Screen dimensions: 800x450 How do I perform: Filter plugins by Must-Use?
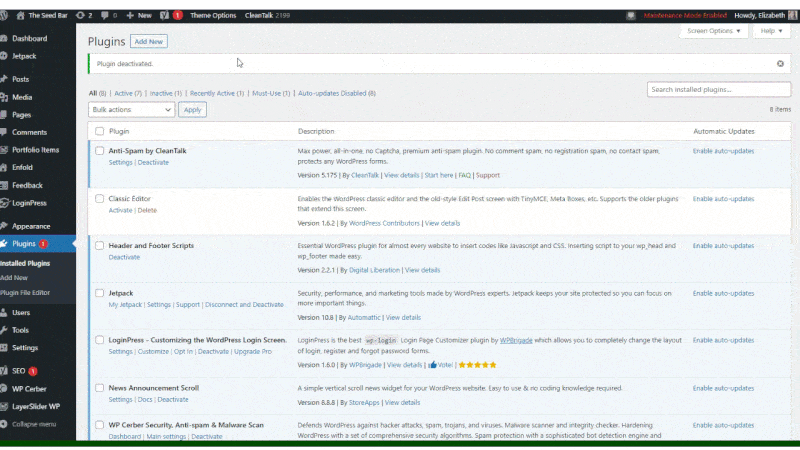point(271,93)
